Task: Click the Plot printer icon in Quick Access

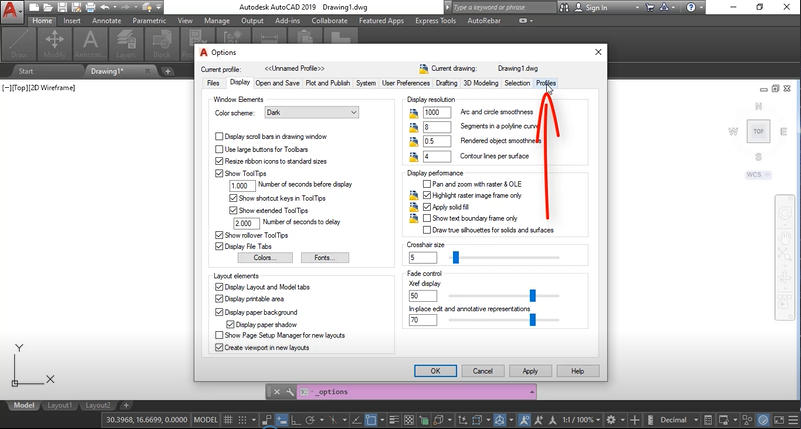Action: 90,7
